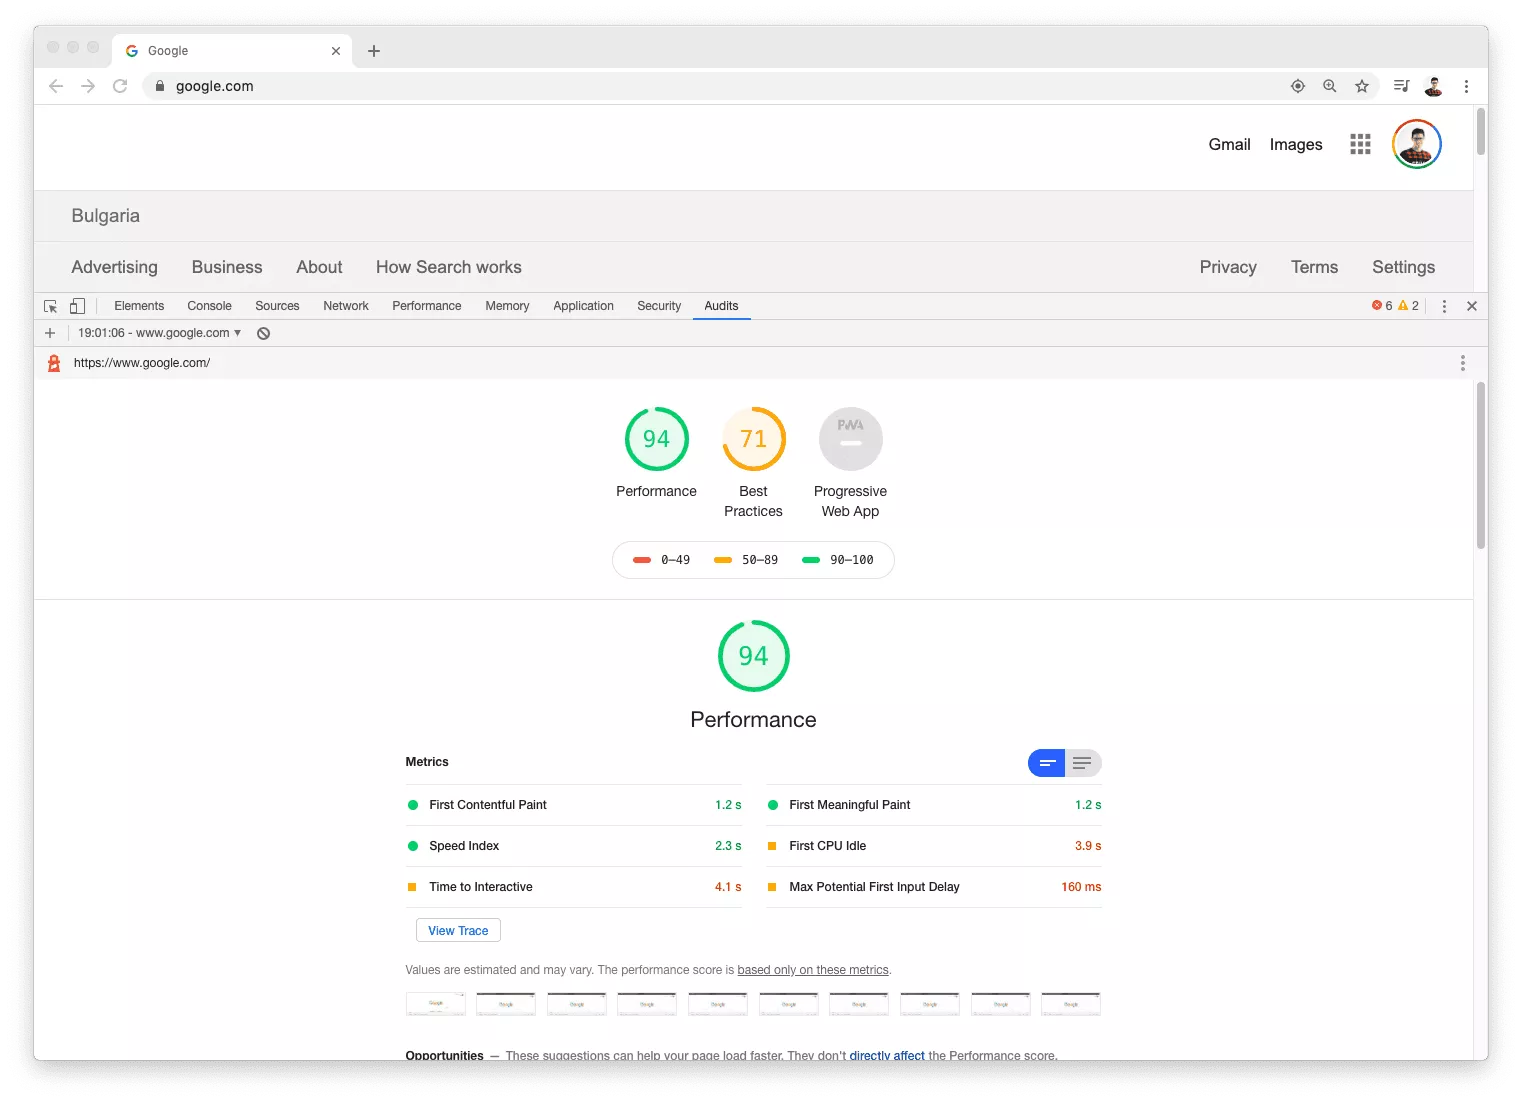Select the Memory tab
This screenshot has height=1102, width=1522.
click(x=507, y=306)
